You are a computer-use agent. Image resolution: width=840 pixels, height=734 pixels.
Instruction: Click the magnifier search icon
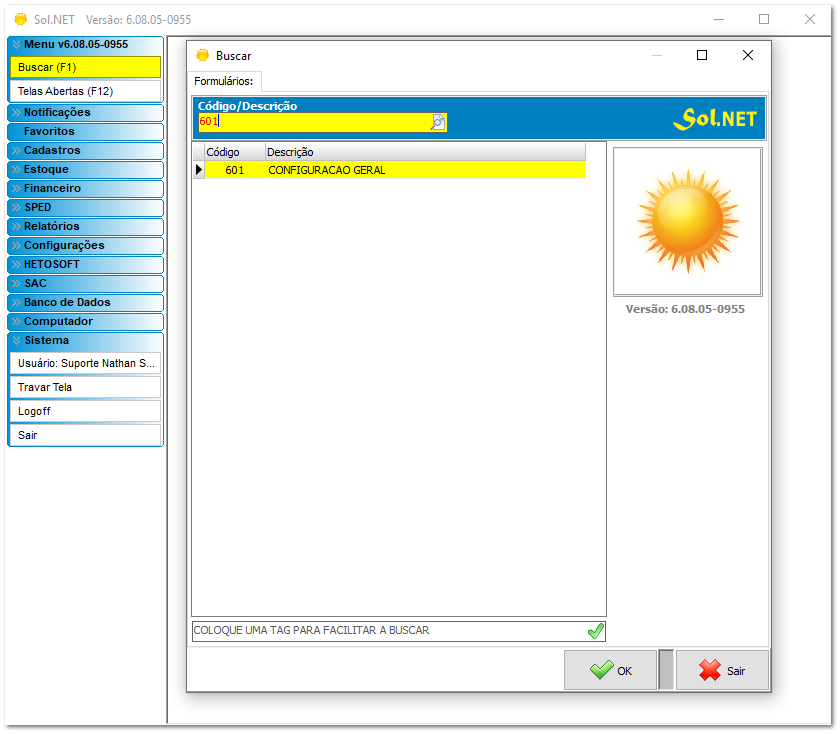tap(437, 122)
